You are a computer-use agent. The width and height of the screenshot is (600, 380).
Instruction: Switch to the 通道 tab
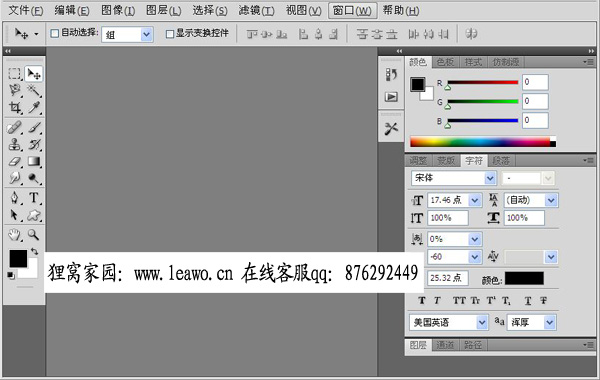click(x=445, y=345)
